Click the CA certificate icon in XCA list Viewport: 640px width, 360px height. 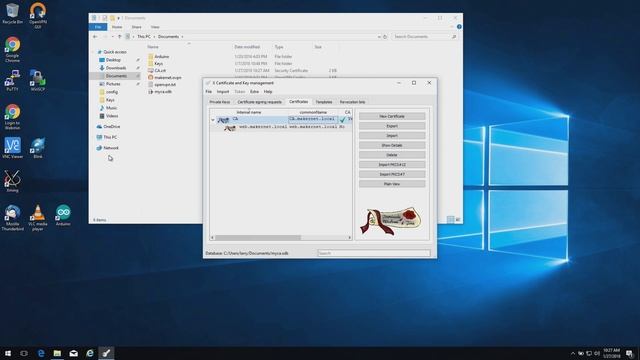[x=223, y=120]
